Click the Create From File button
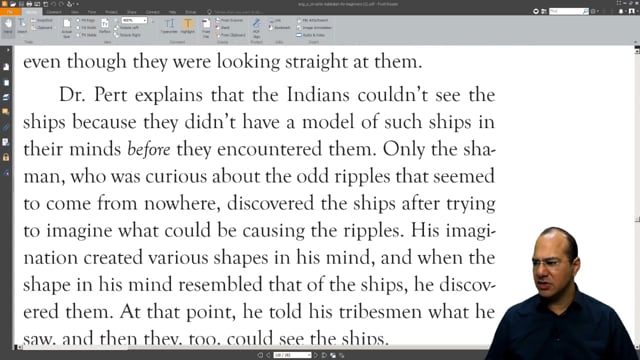 [x=206, y=28]
